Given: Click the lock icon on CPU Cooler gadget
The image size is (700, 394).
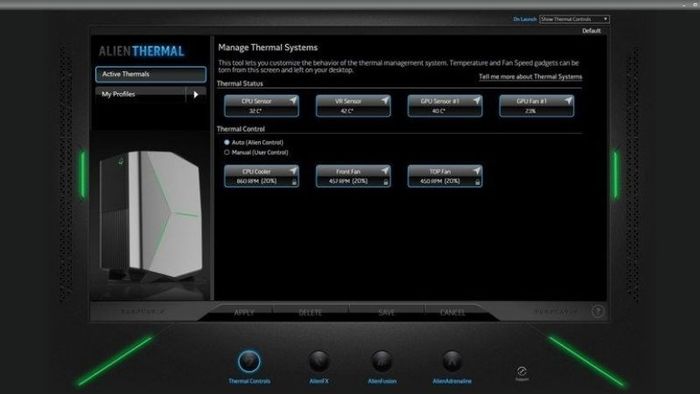Looking at the screenshot, I should (x=294, y=182).
